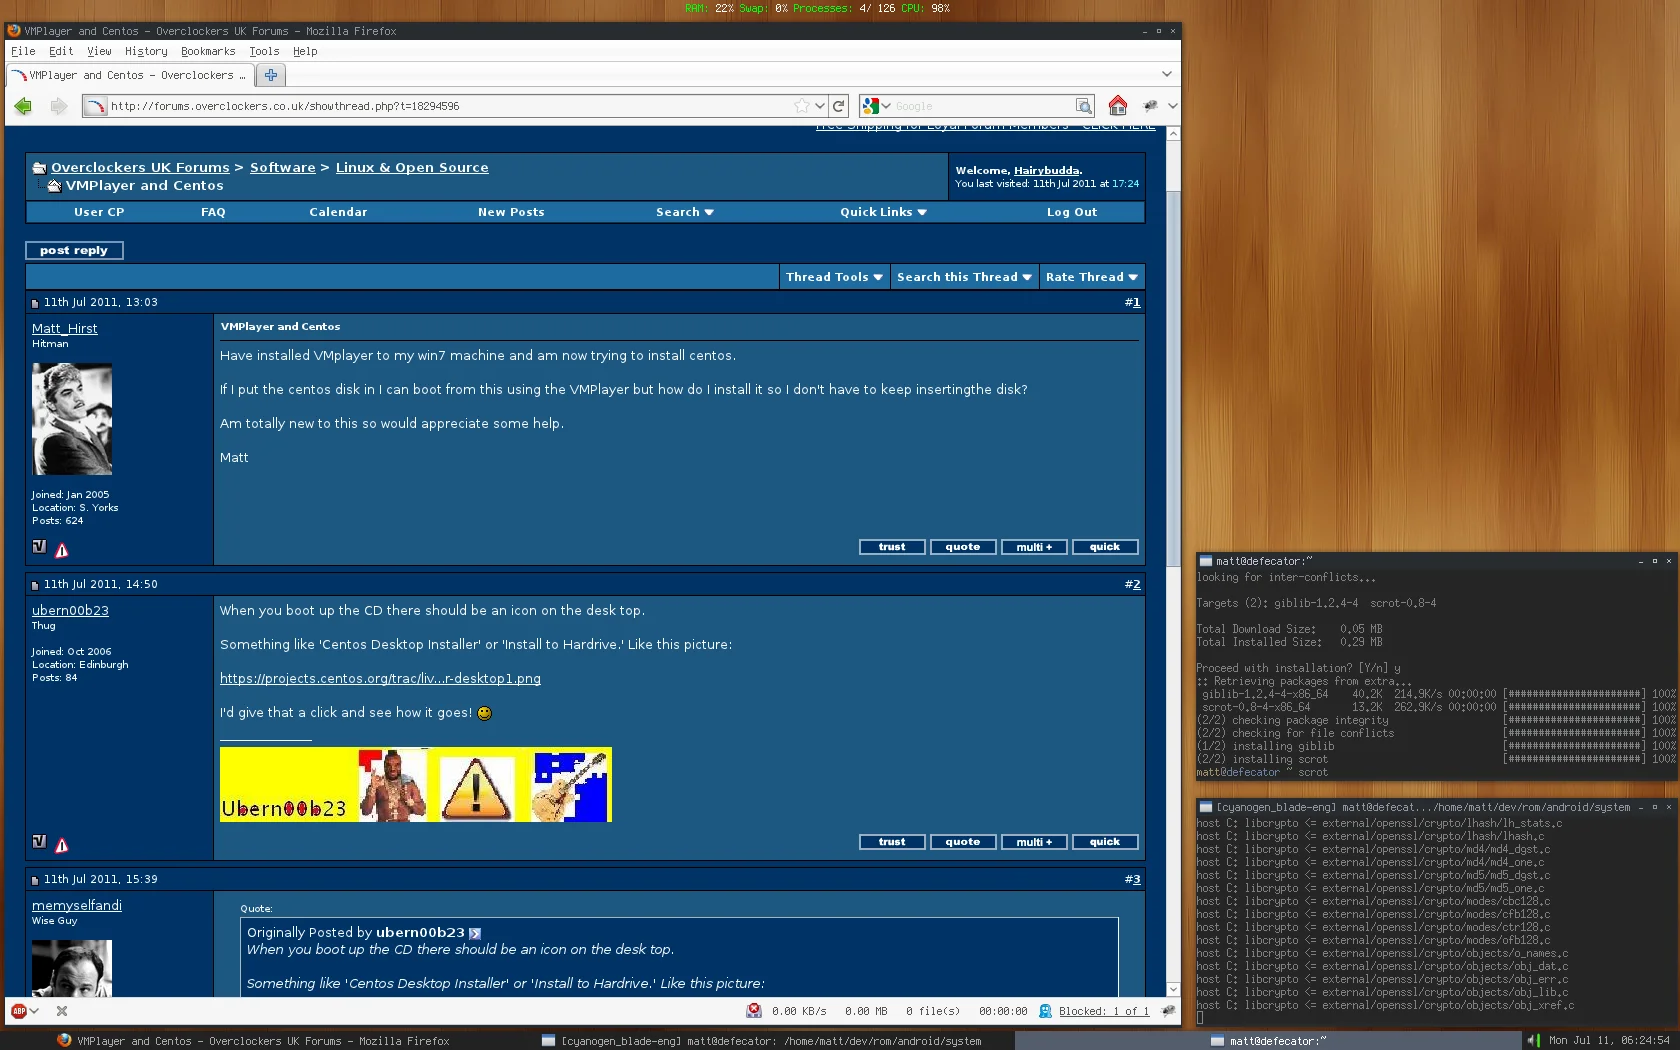Viewport: 1680px width, 1050px height.
Task: Open the Firefox home page icon
Action: pos(1117,105)
